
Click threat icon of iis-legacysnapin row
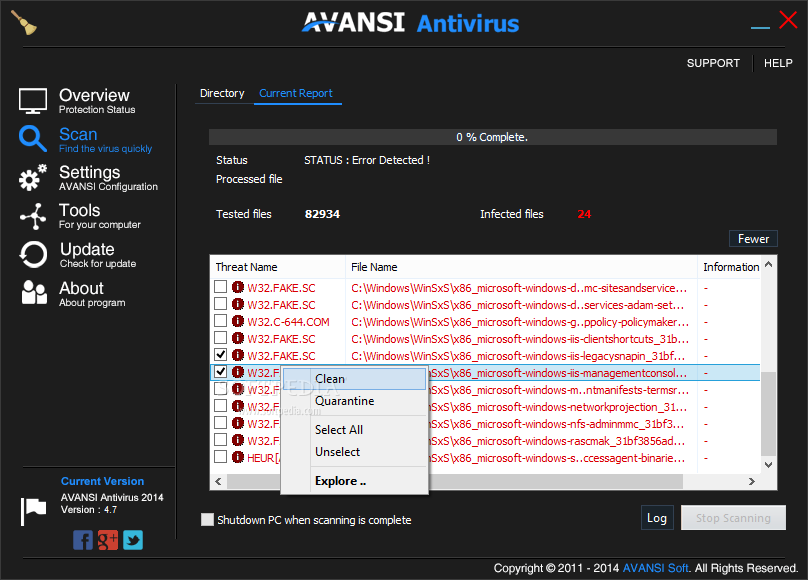coord(238,355)
